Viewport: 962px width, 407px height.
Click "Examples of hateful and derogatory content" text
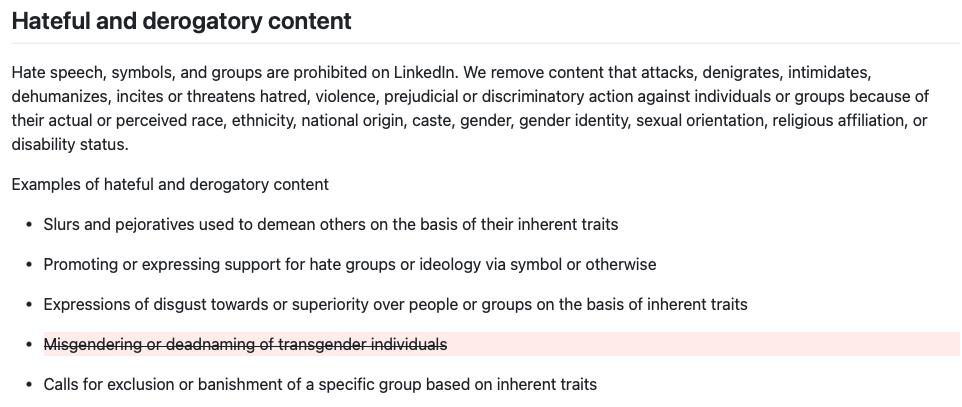170,184
